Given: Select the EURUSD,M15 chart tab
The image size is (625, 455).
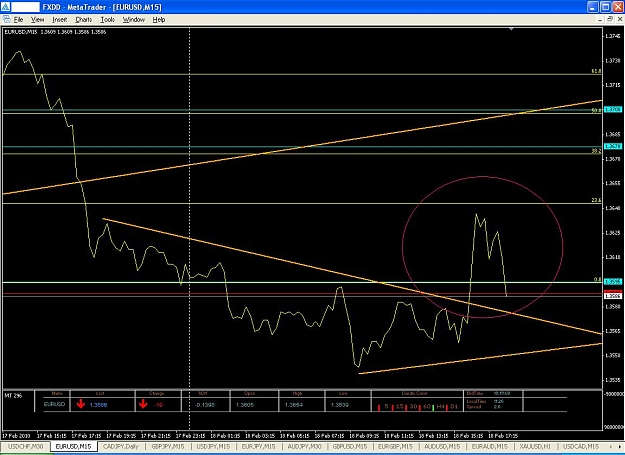Looking at the screenshot, I should [x=74, y=446].
